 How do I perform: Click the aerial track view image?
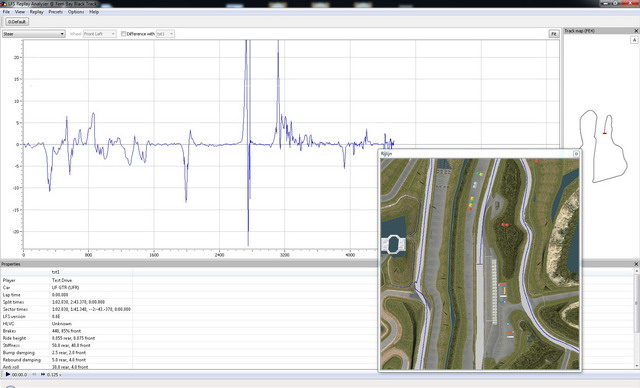pyautogui.click(x=480, y=264)
